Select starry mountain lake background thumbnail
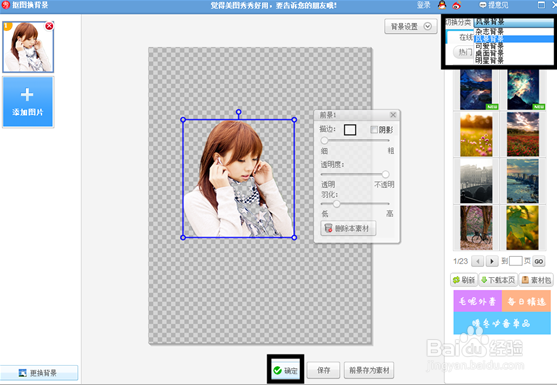This screenshot has width=557, height=385. pos(476,90)
